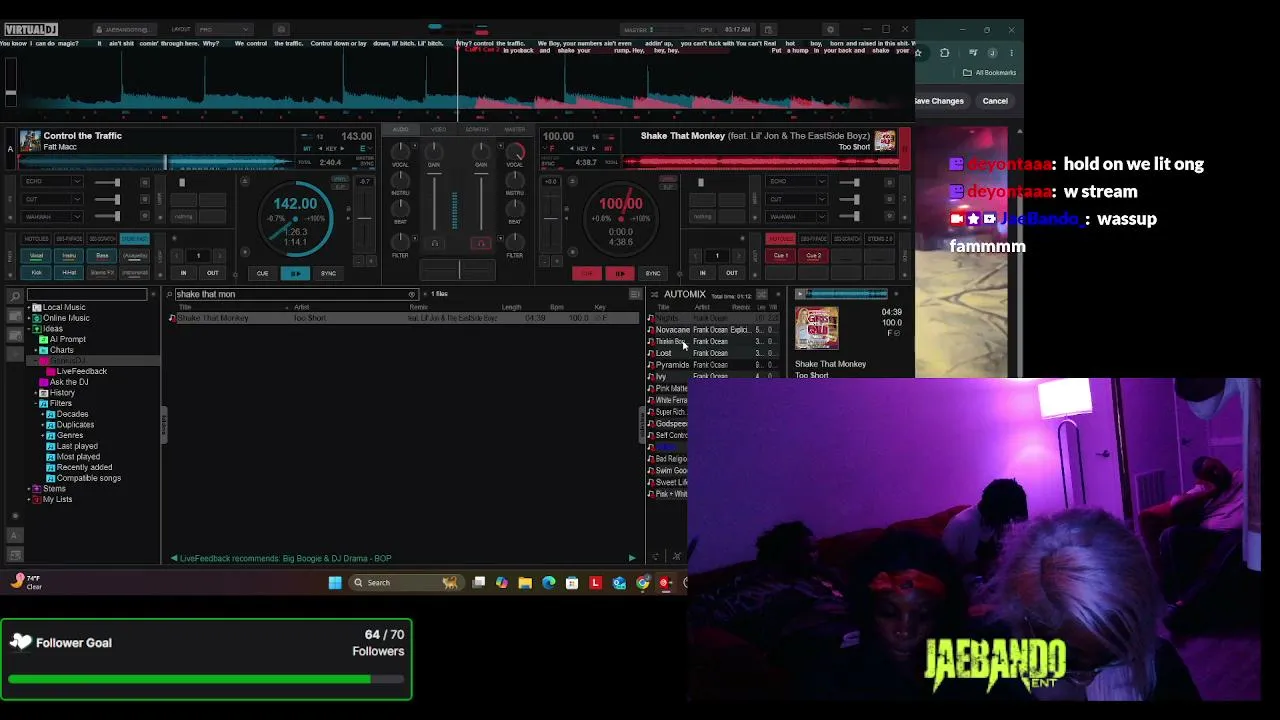Image resolution: width=1280 pixels, height=720 pixels.
Task: Click the right deck FILTER knob
Action: [x=515, y=241]
